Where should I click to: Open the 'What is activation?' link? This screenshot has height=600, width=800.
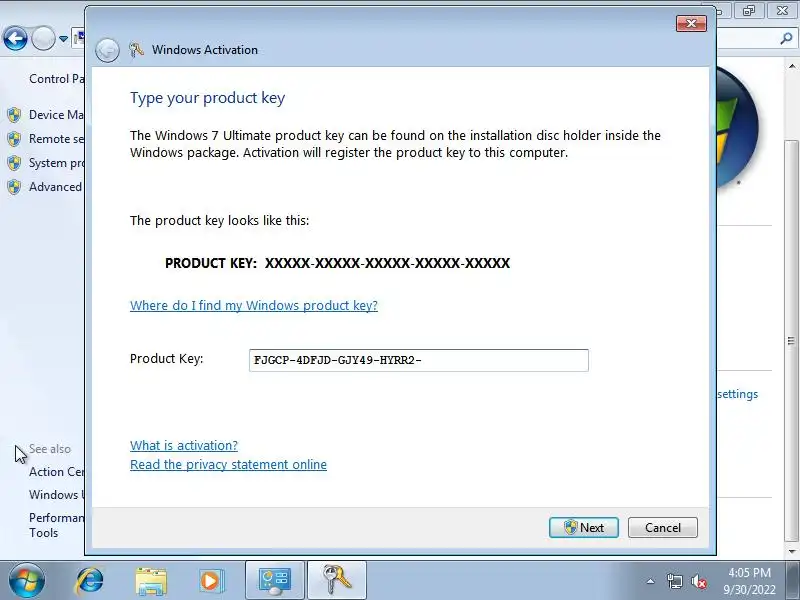(x=184, y=445)
